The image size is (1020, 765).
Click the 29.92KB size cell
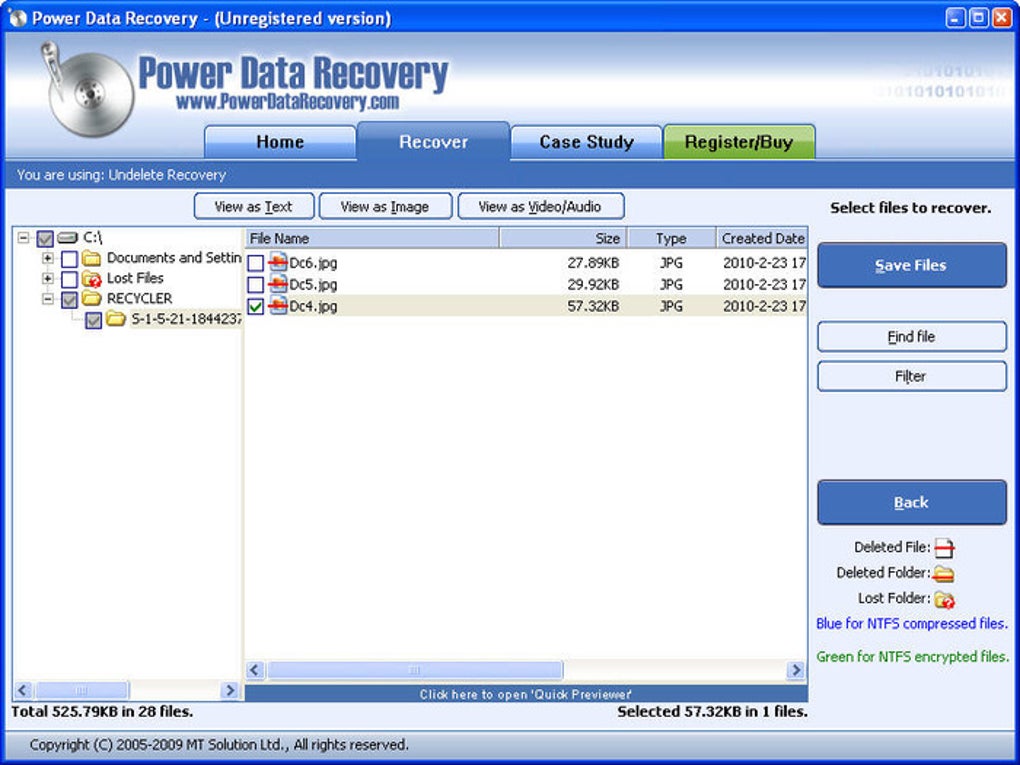pyautogui.click(x=593, y=284)
